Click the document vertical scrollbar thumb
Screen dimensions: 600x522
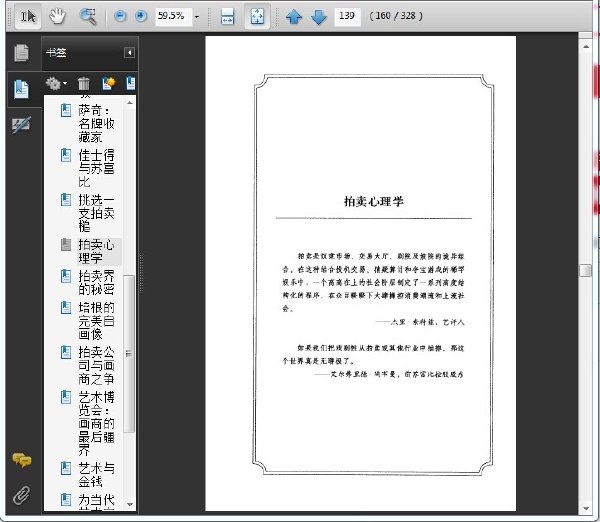(x=585, y=270)
